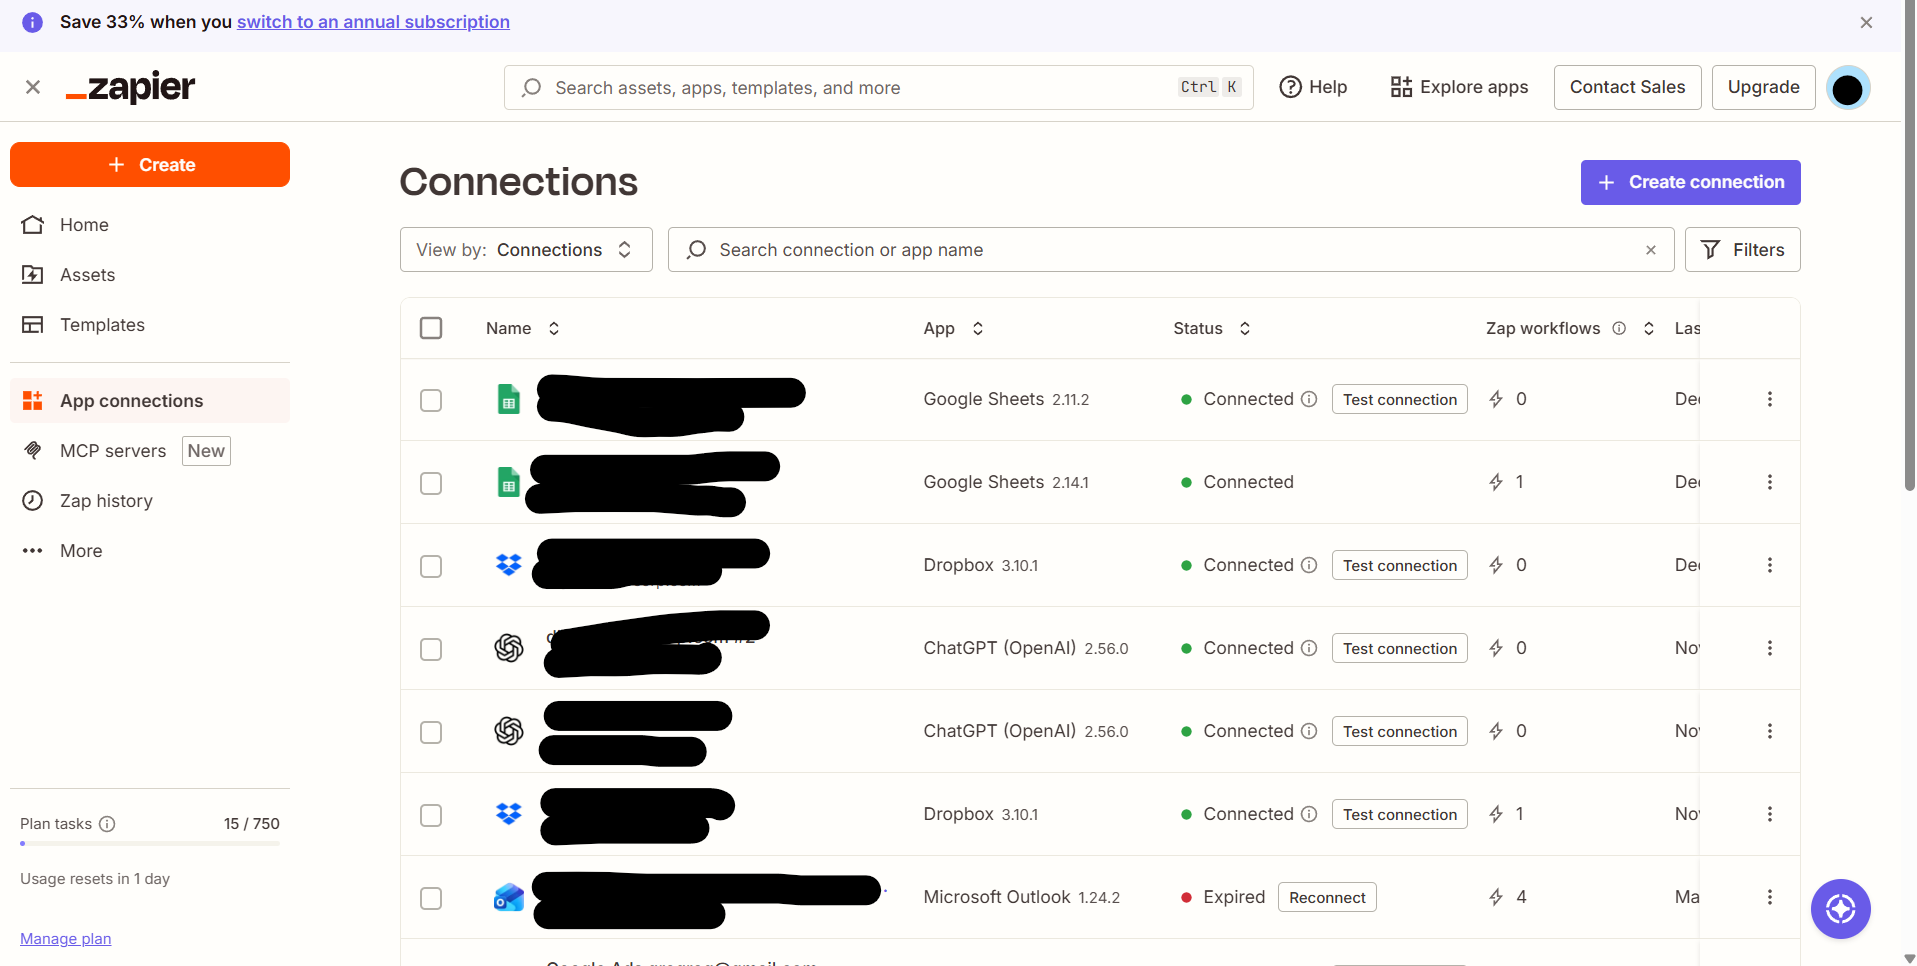Image resolution: width=1917 pixels, height=966 pixels.
Task: Click the Contact Sales button
Action: 1628,88
